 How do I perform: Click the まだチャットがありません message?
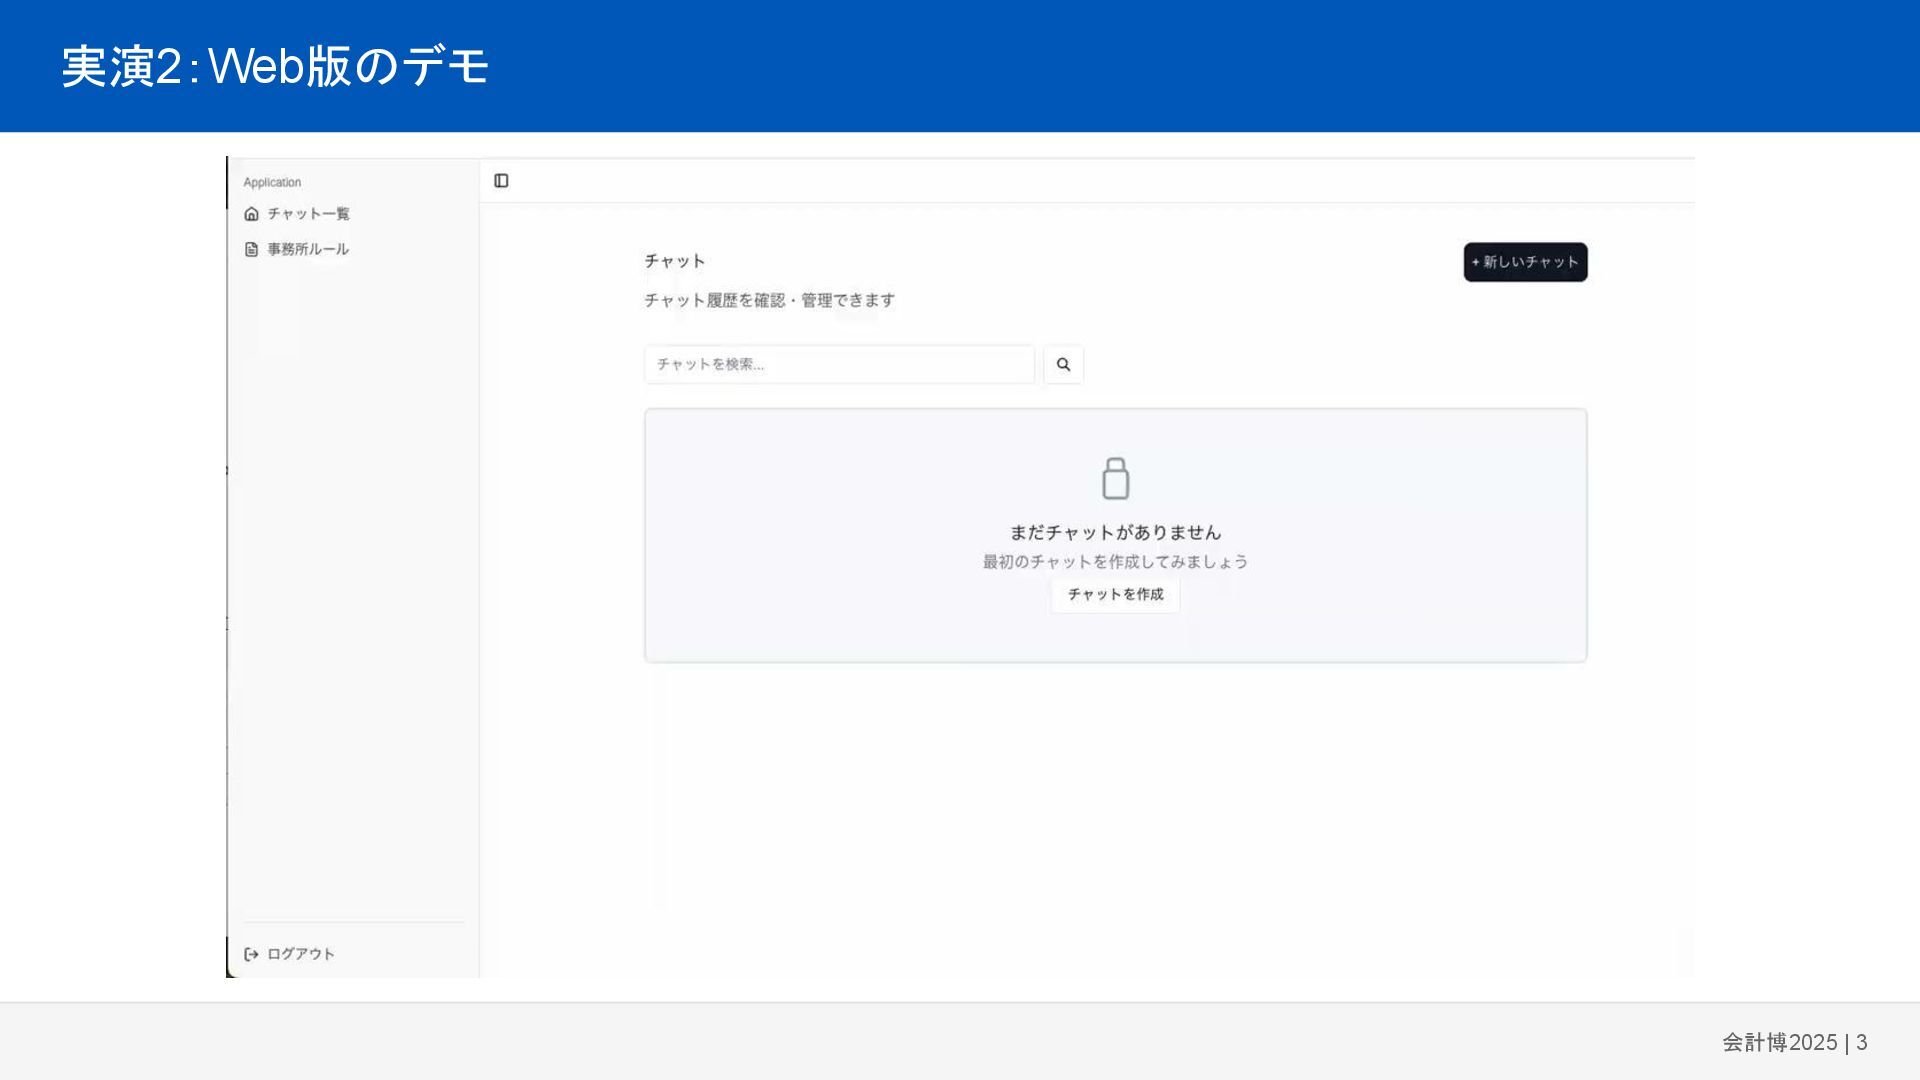pyautogui.click(x=1115, y=532)
